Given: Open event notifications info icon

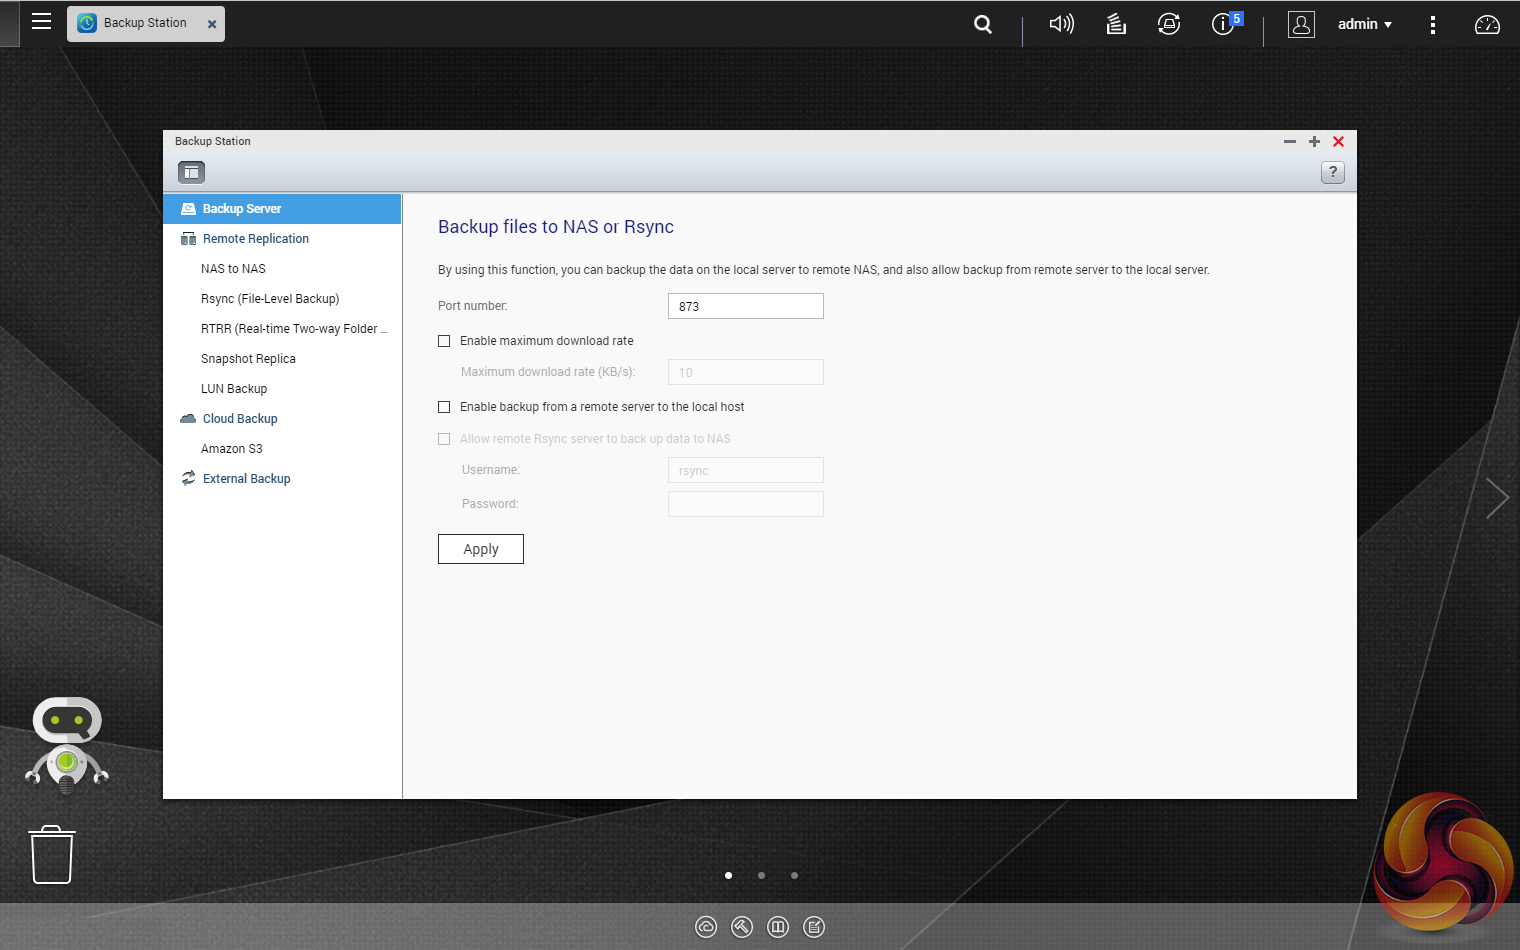Looking at the screenshot, I should pos(1224,24).
